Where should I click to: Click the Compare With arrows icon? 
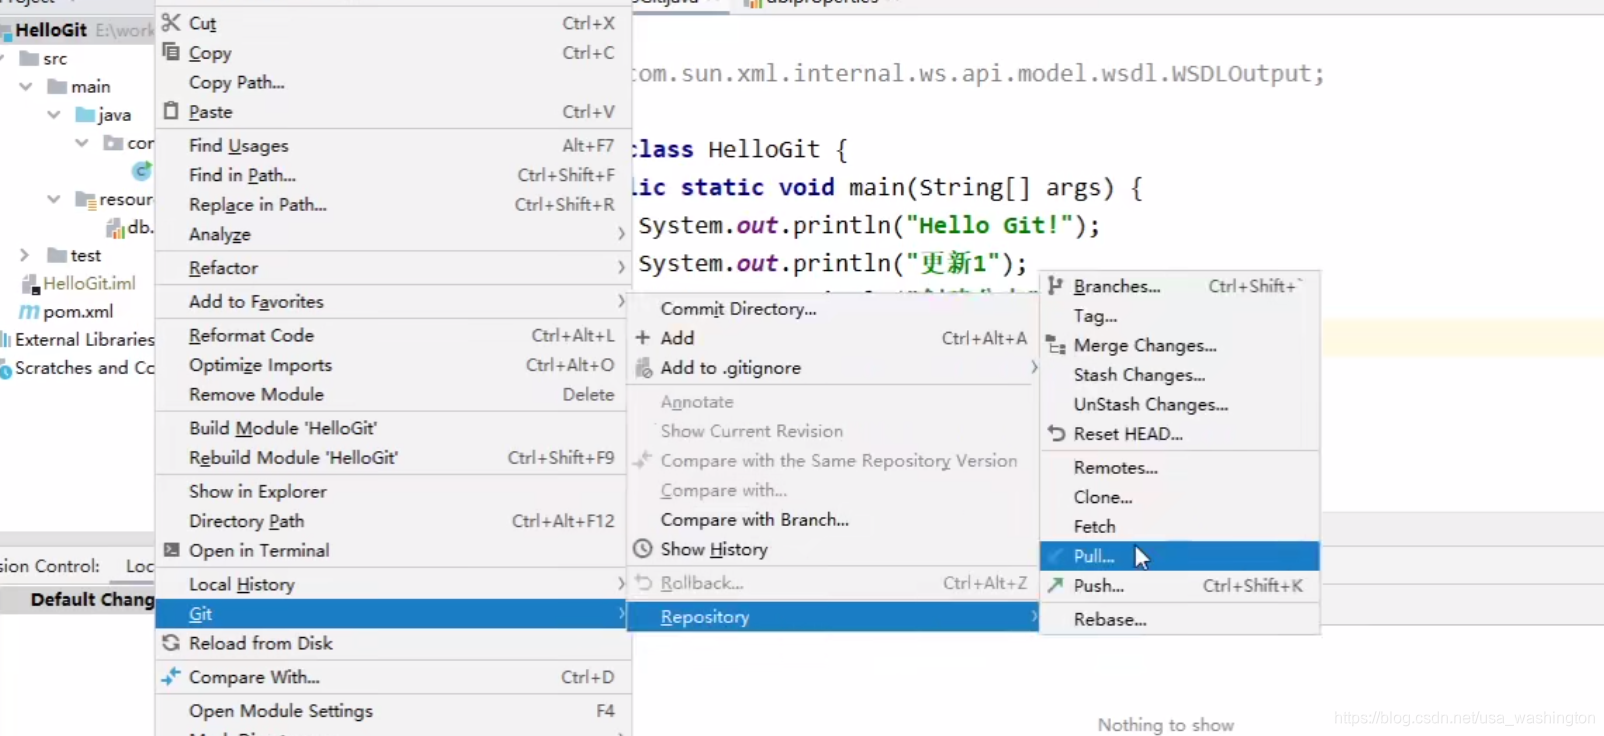tap(171, 677)
